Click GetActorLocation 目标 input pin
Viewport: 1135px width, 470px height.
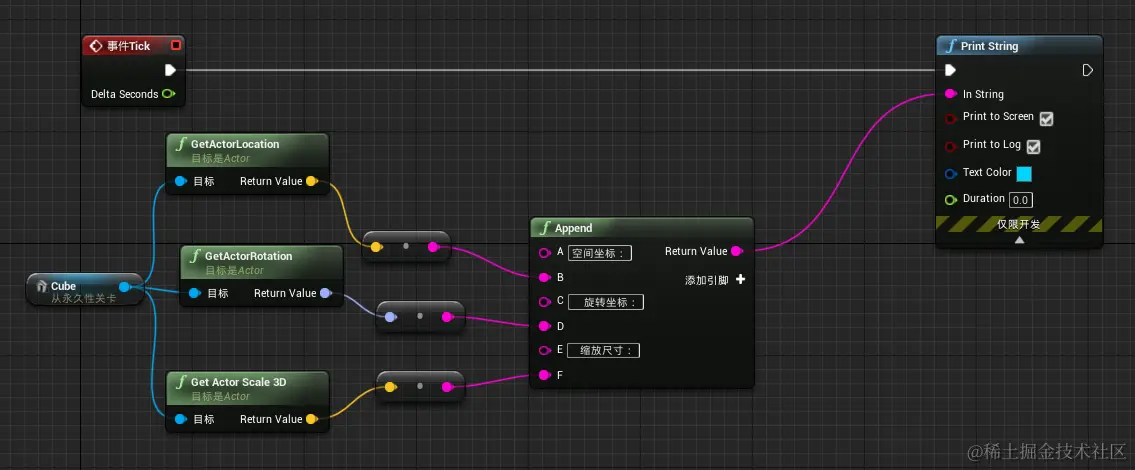coord(181,181)
